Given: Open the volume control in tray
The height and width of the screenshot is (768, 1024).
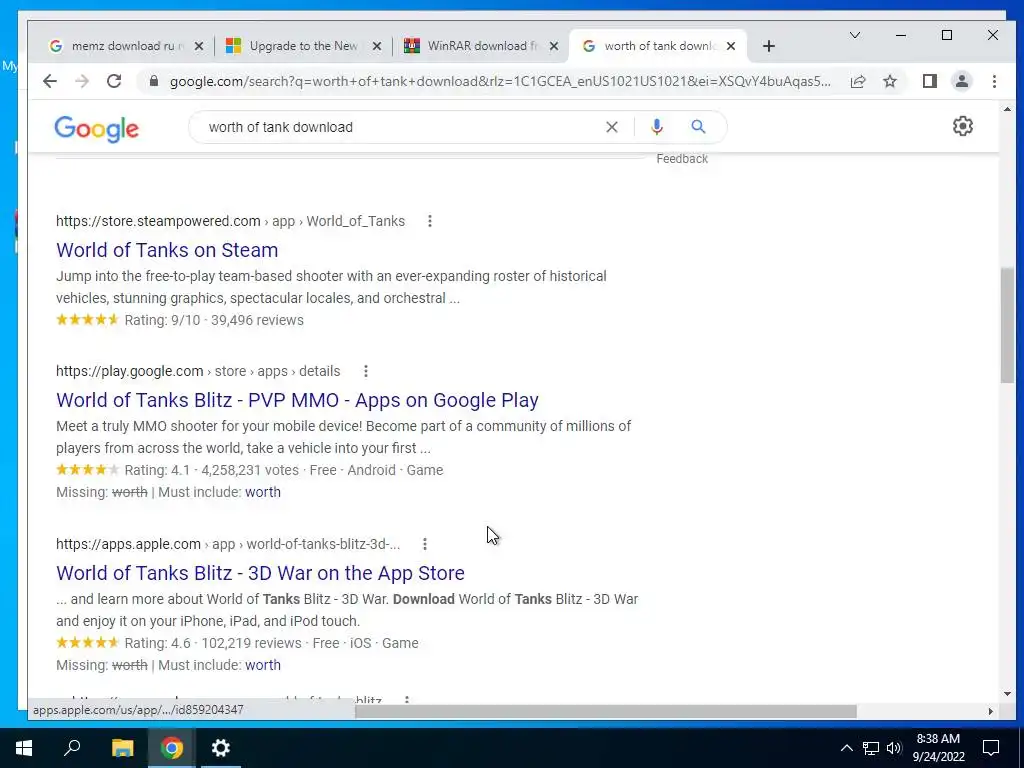Looking at the screenshot, I should click(894, 748).
